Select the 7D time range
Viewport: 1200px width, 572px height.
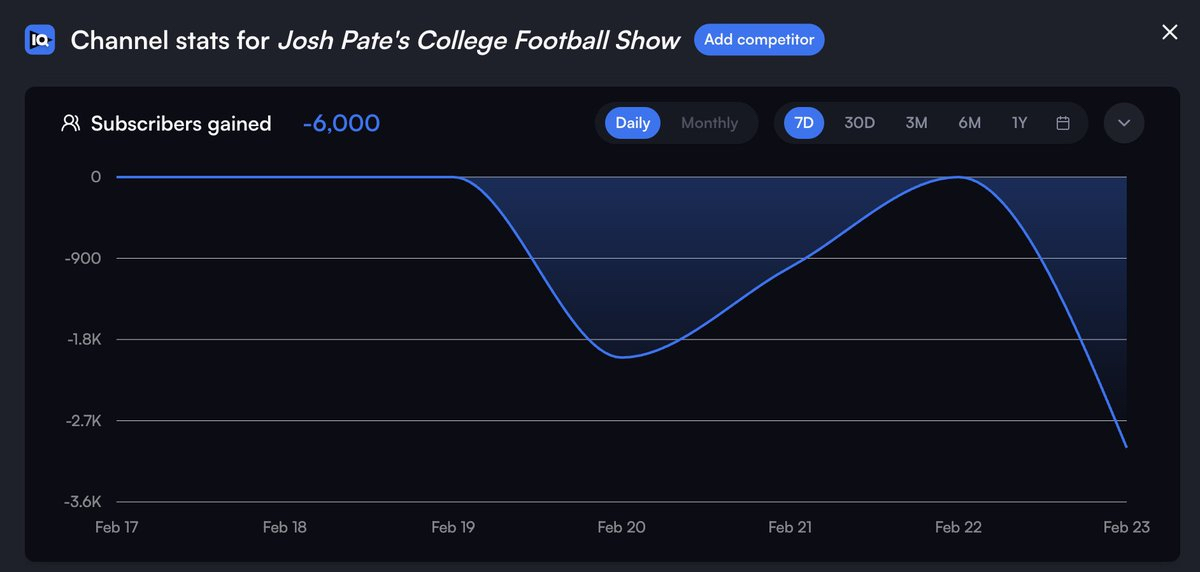pos(804,123)
